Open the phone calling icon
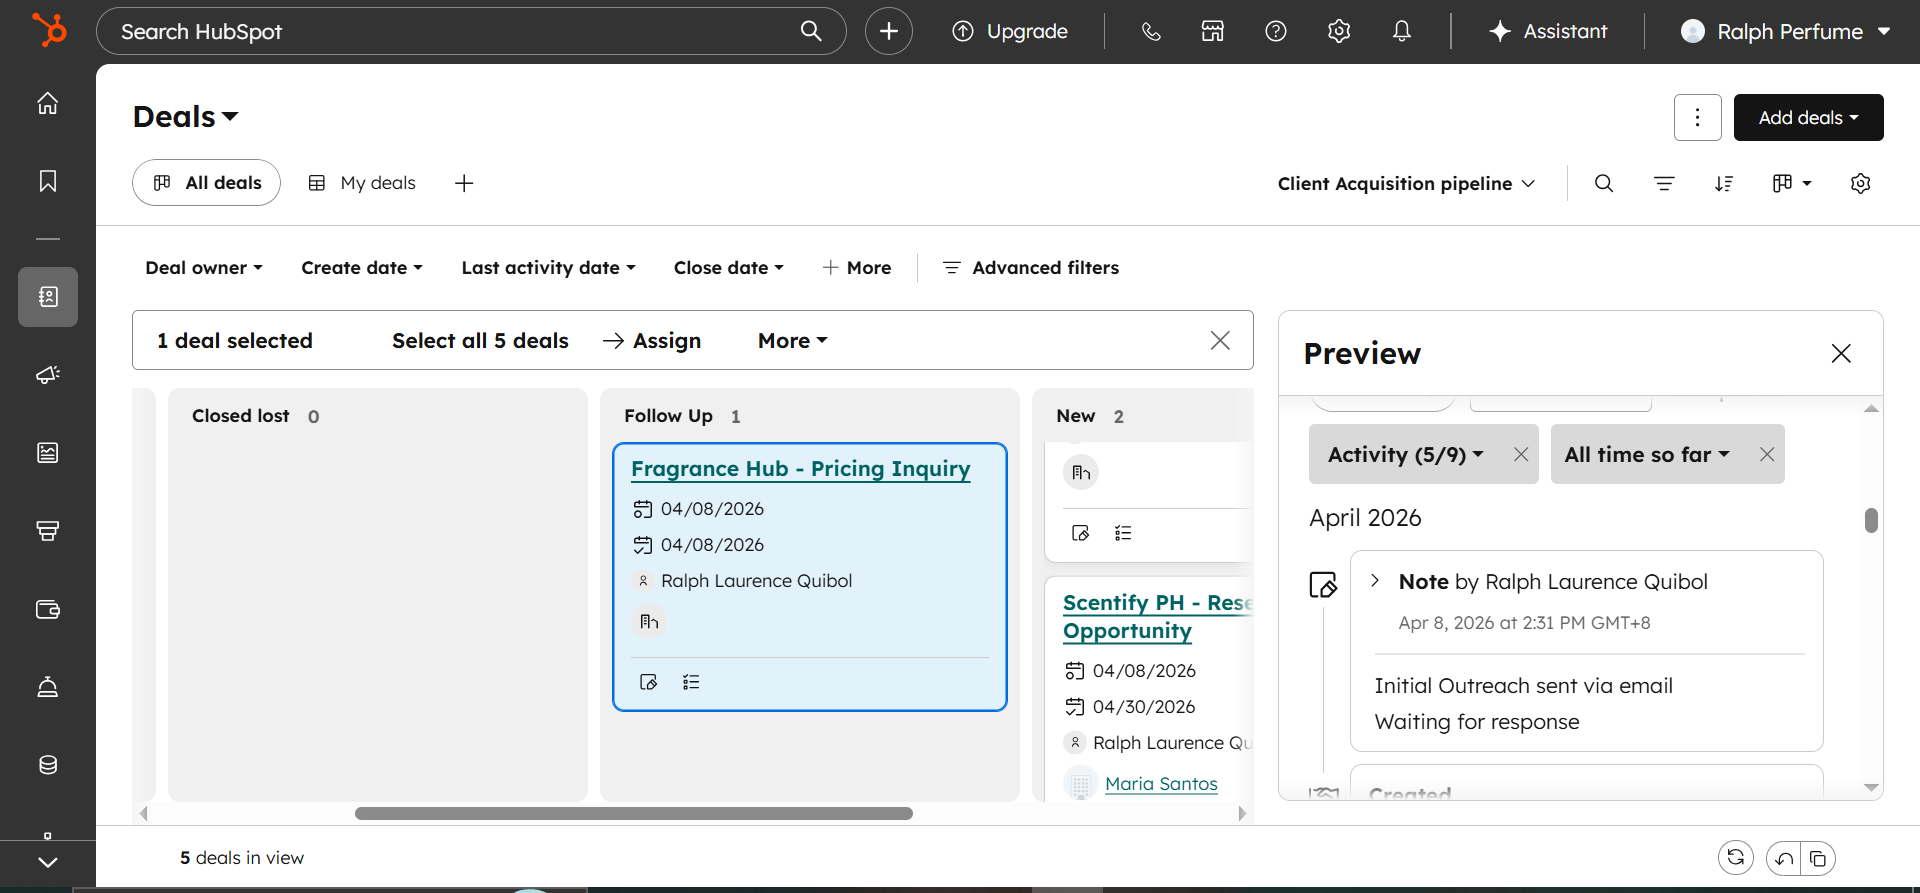The image size is (1920, 893). pos(1151,31)
